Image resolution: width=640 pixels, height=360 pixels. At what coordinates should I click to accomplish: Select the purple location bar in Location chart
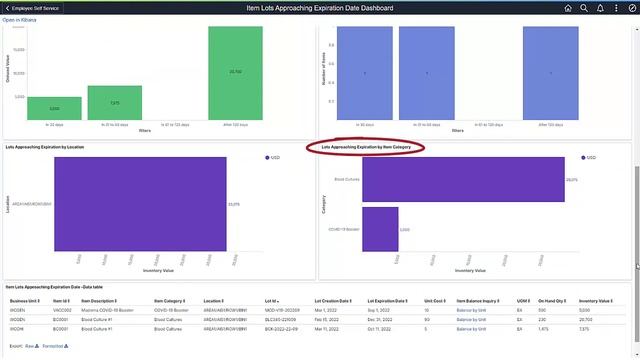point(140,204)
